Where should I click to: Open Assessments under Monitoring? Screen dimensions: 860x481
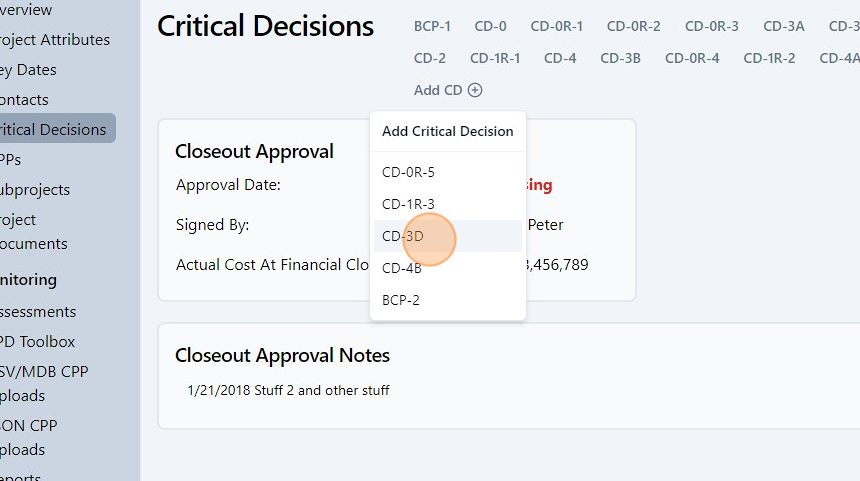coord(38,311)
